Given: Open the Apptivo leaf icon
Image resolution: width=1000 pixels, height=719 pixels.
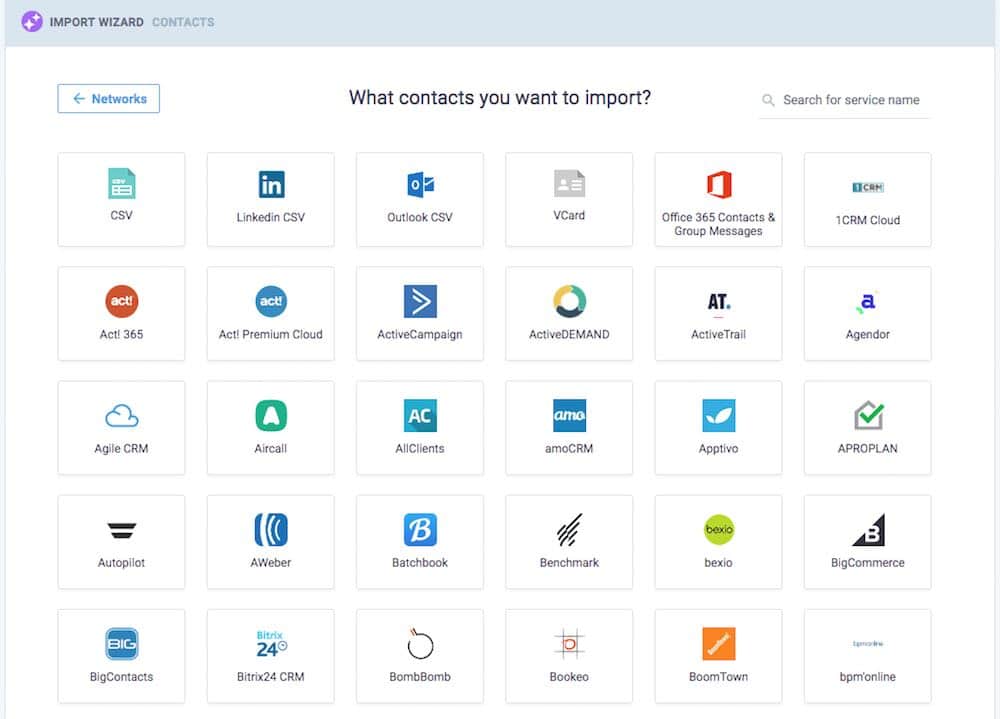Looking at the screenshot, I should [719, 415].
